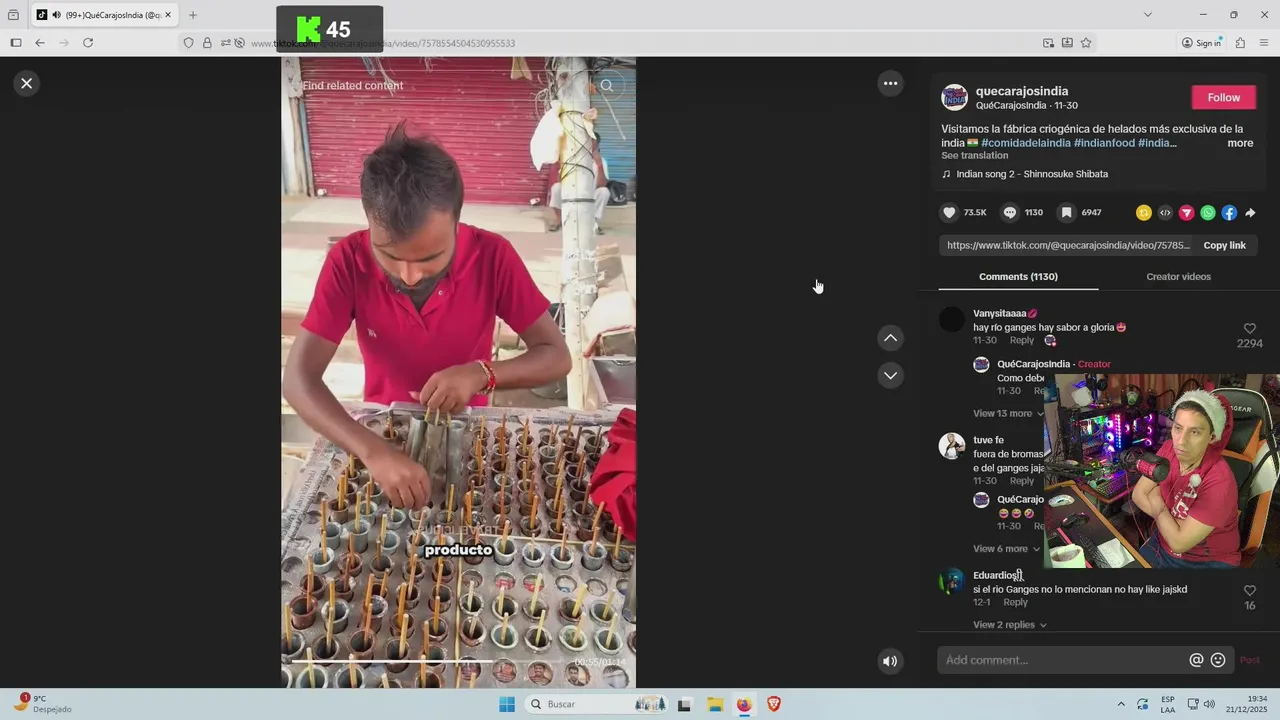Image resolution: width=1280 pixels, height=720 pixels.
Task: Show hidden system tray icons
Action: (x=1120, y=704)
